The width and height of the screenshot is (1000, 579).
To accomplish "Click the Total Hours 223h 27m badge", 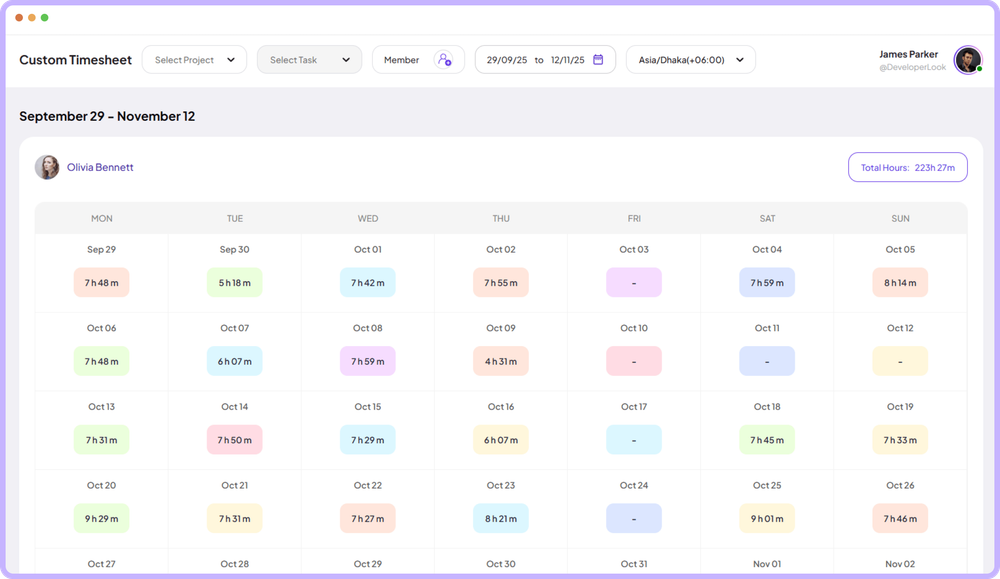I will (x=908, y=167).
